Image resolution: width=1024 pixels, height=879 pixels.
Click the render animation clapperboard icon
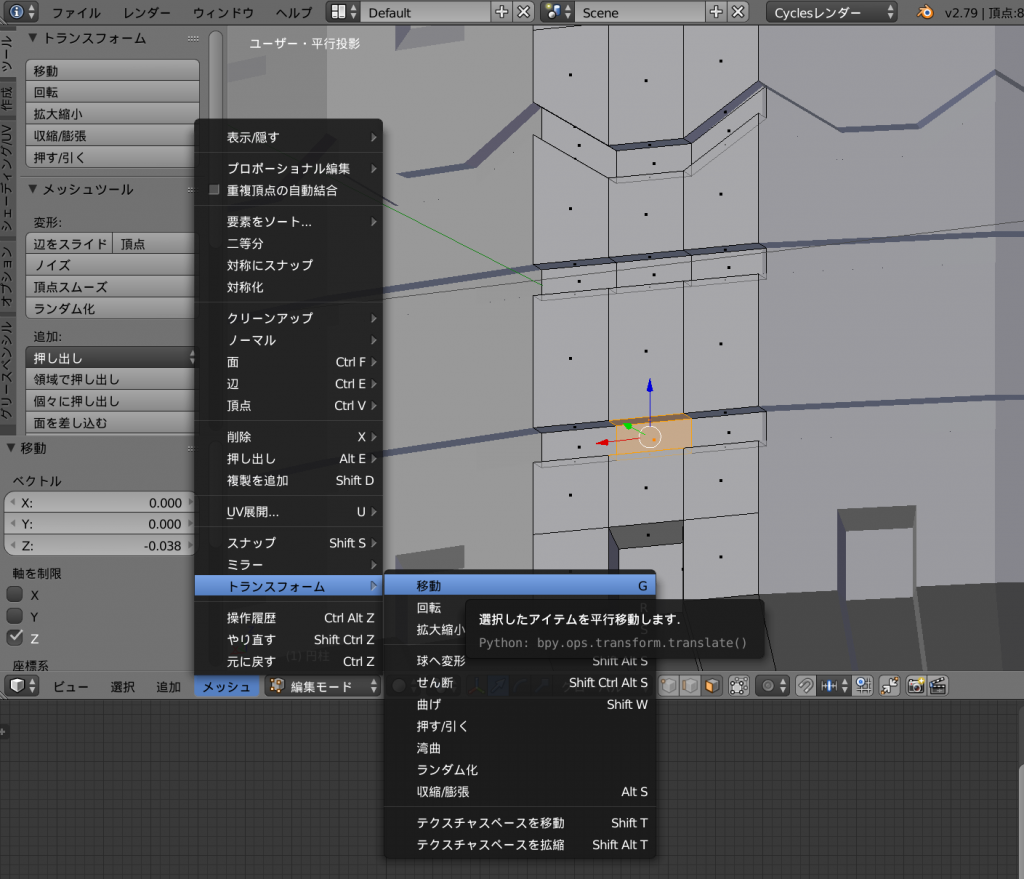938,686
